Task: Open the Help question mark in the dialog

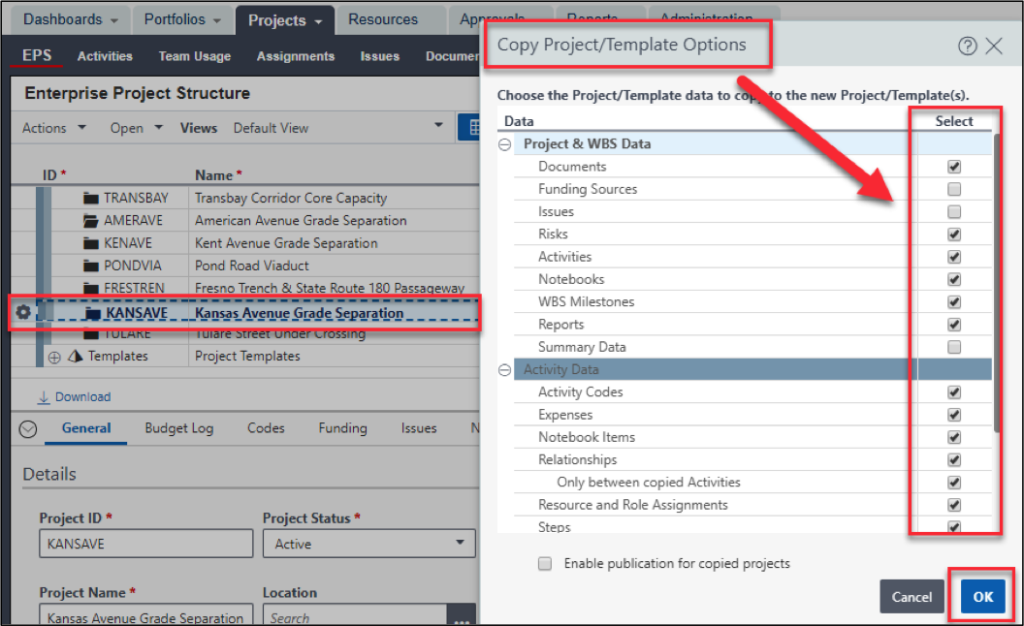Action: point(966,45)
